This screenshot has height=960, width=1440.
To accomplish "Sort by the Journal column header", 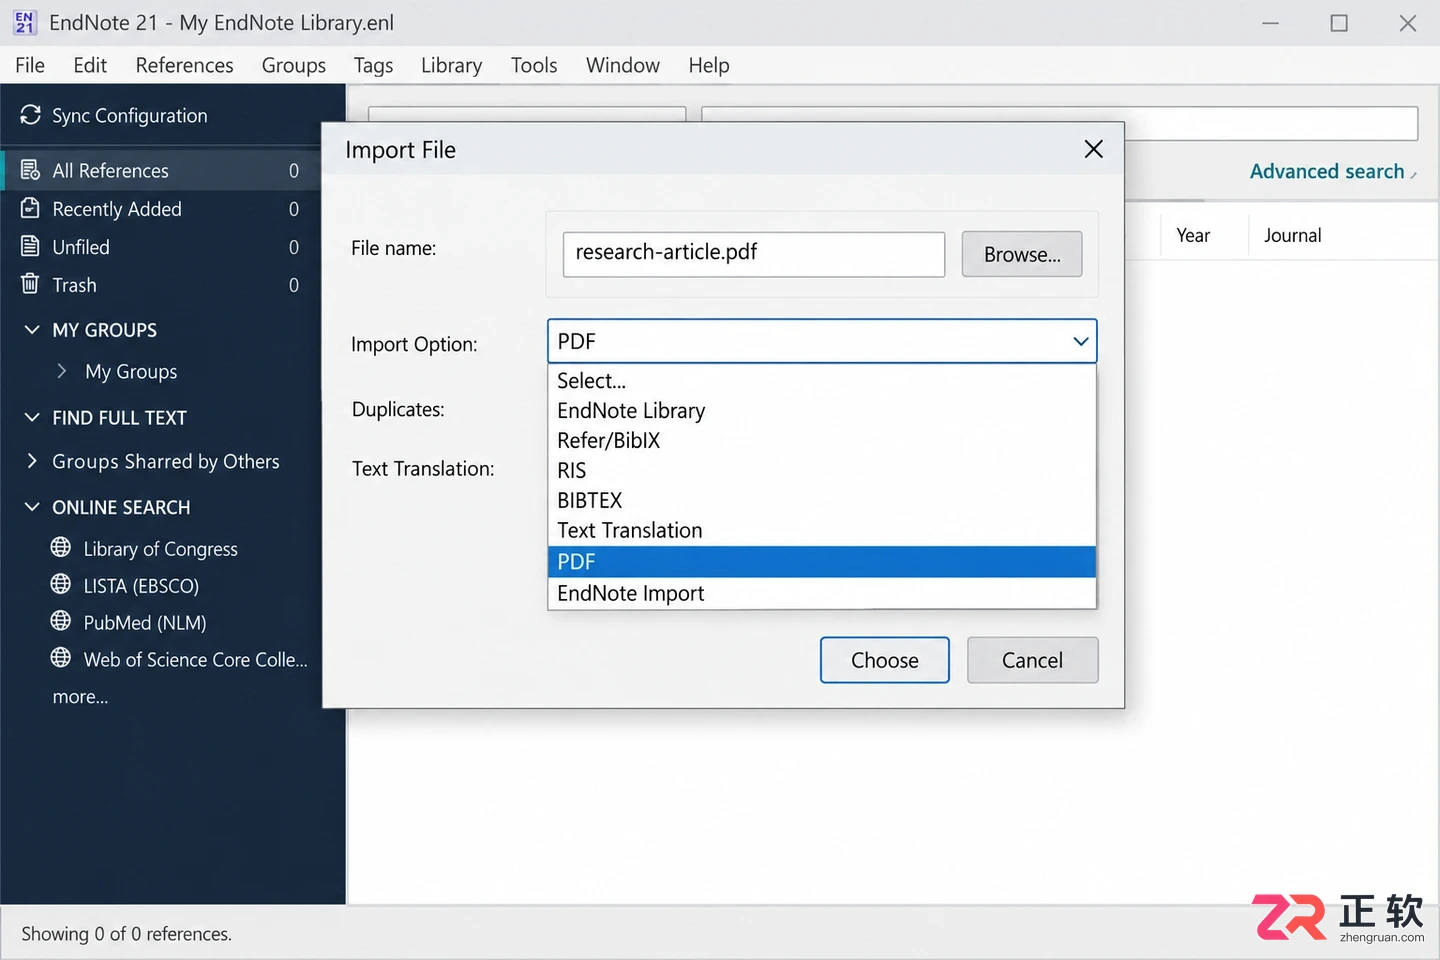I will click(1292, 235).
